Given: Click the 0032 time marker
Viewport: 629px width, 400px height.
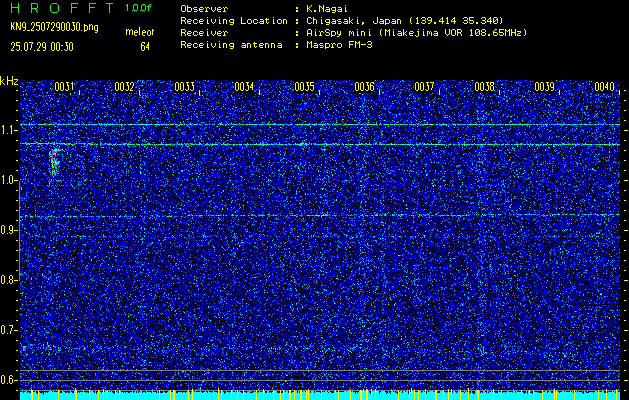Looking at the screenshot, I should pyautogui.click(x=124, y=87).
